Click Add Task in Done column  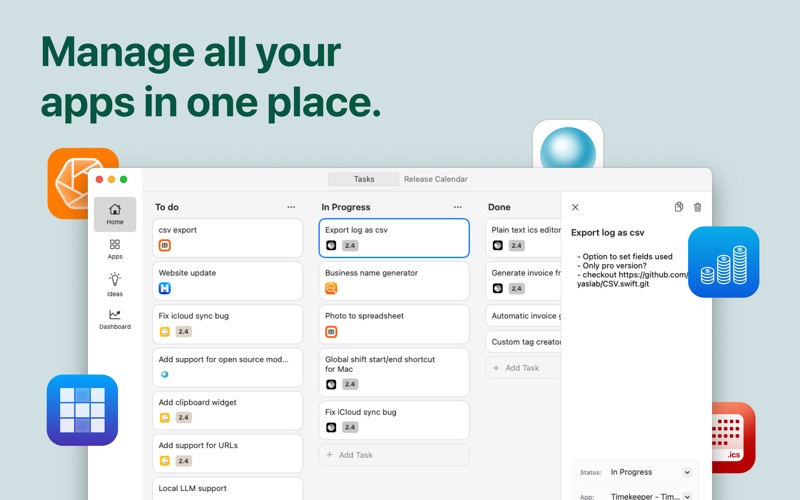tap(523, 368)
